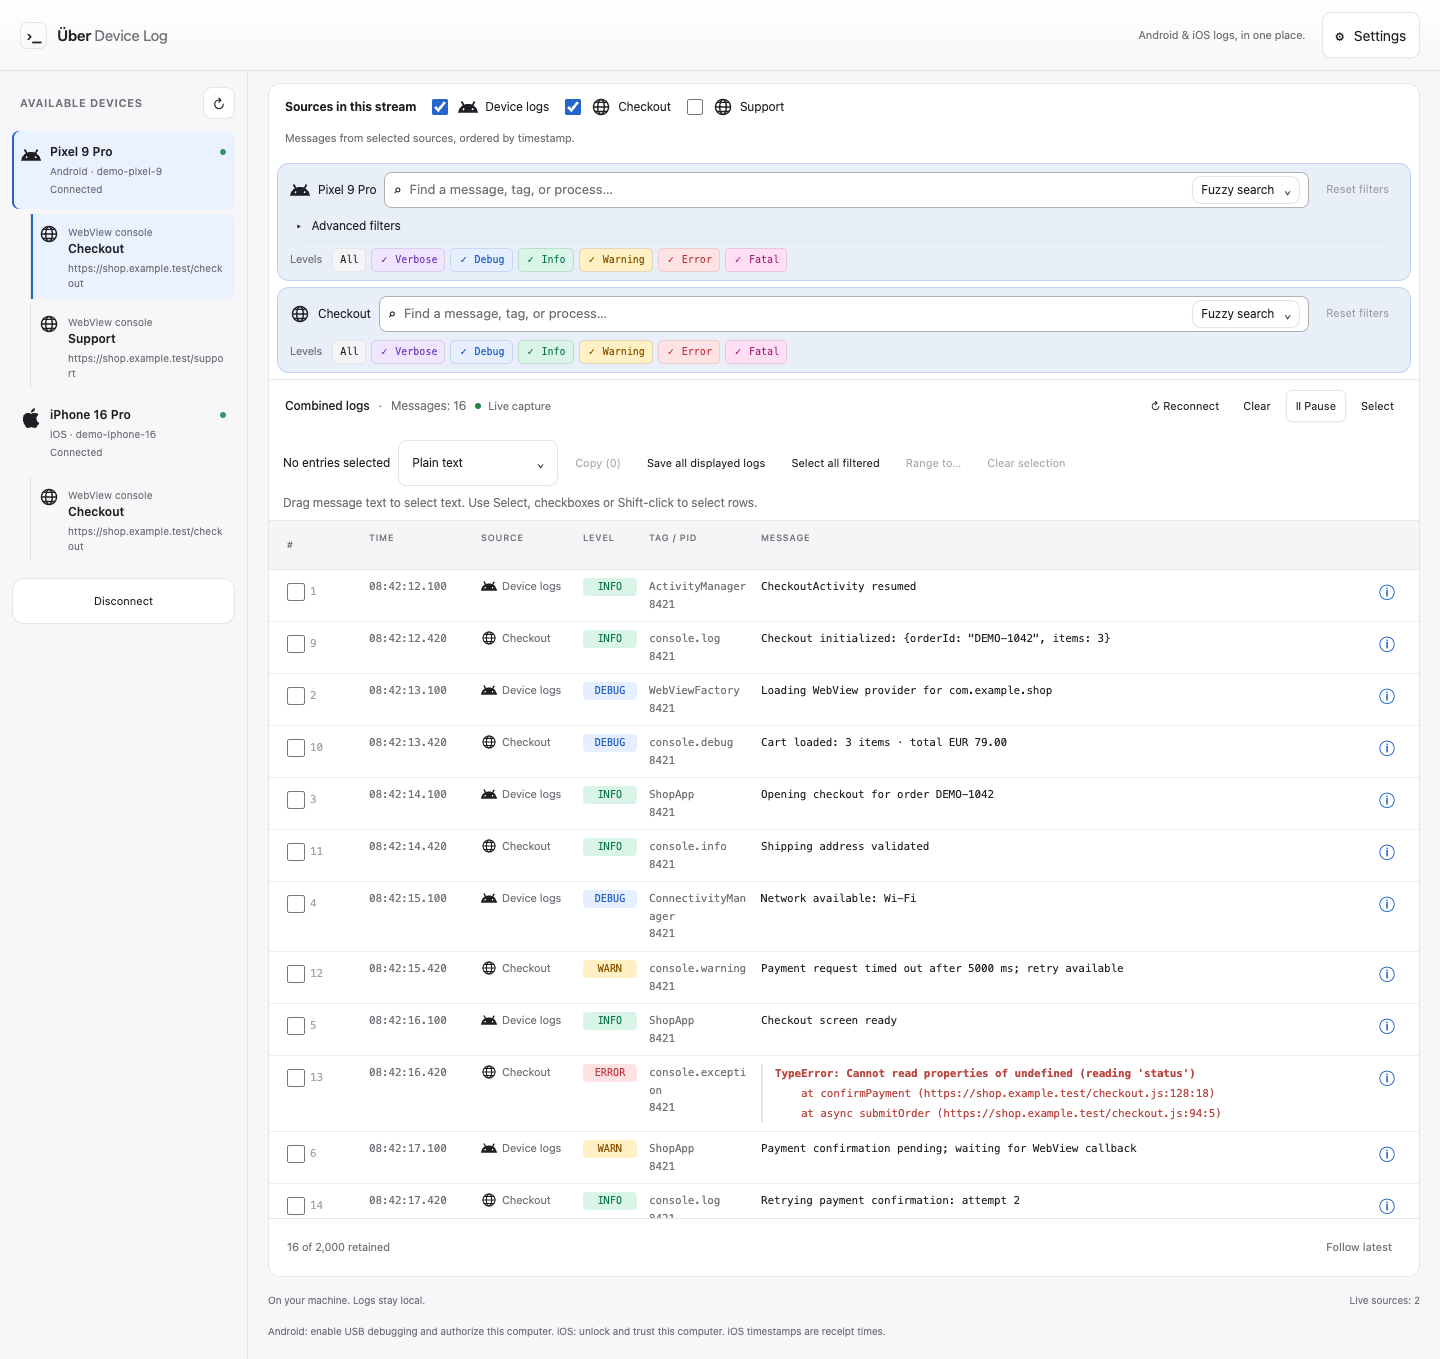The width and height of the screenshot is (1440, 1359).
Task: Enable the Support source checkbox
Action: pyautogui.click(x=695, y=107)
